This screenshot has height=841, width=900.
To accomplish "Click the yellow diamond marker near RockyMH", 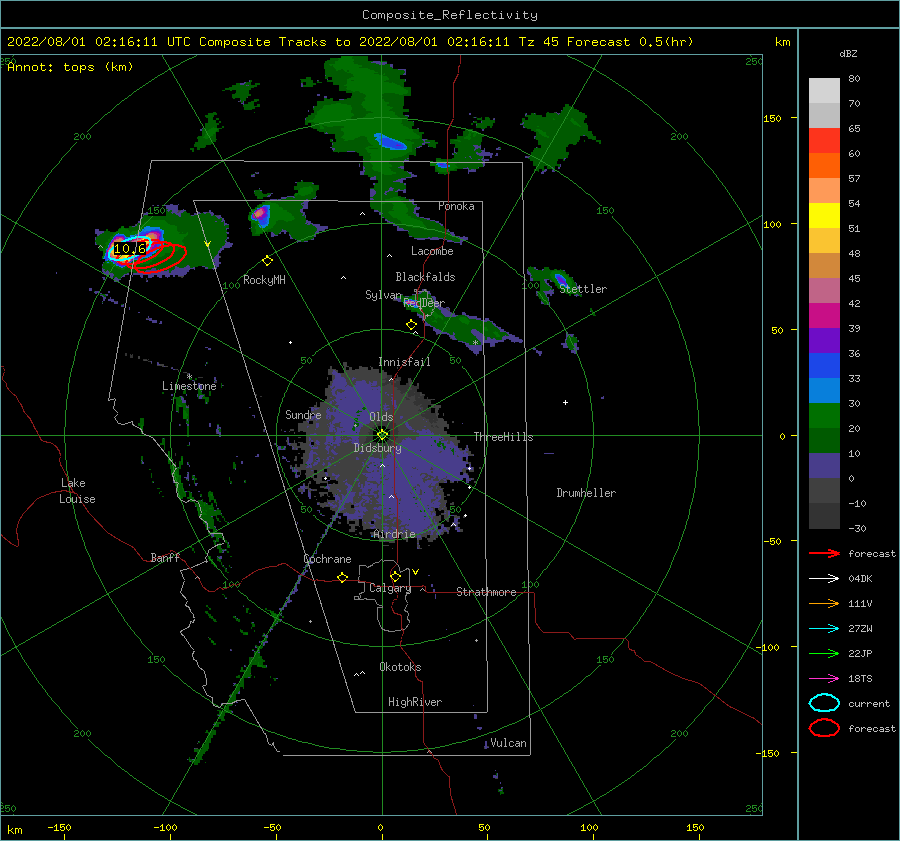I will pyautogui.click(x=267, y=261).
